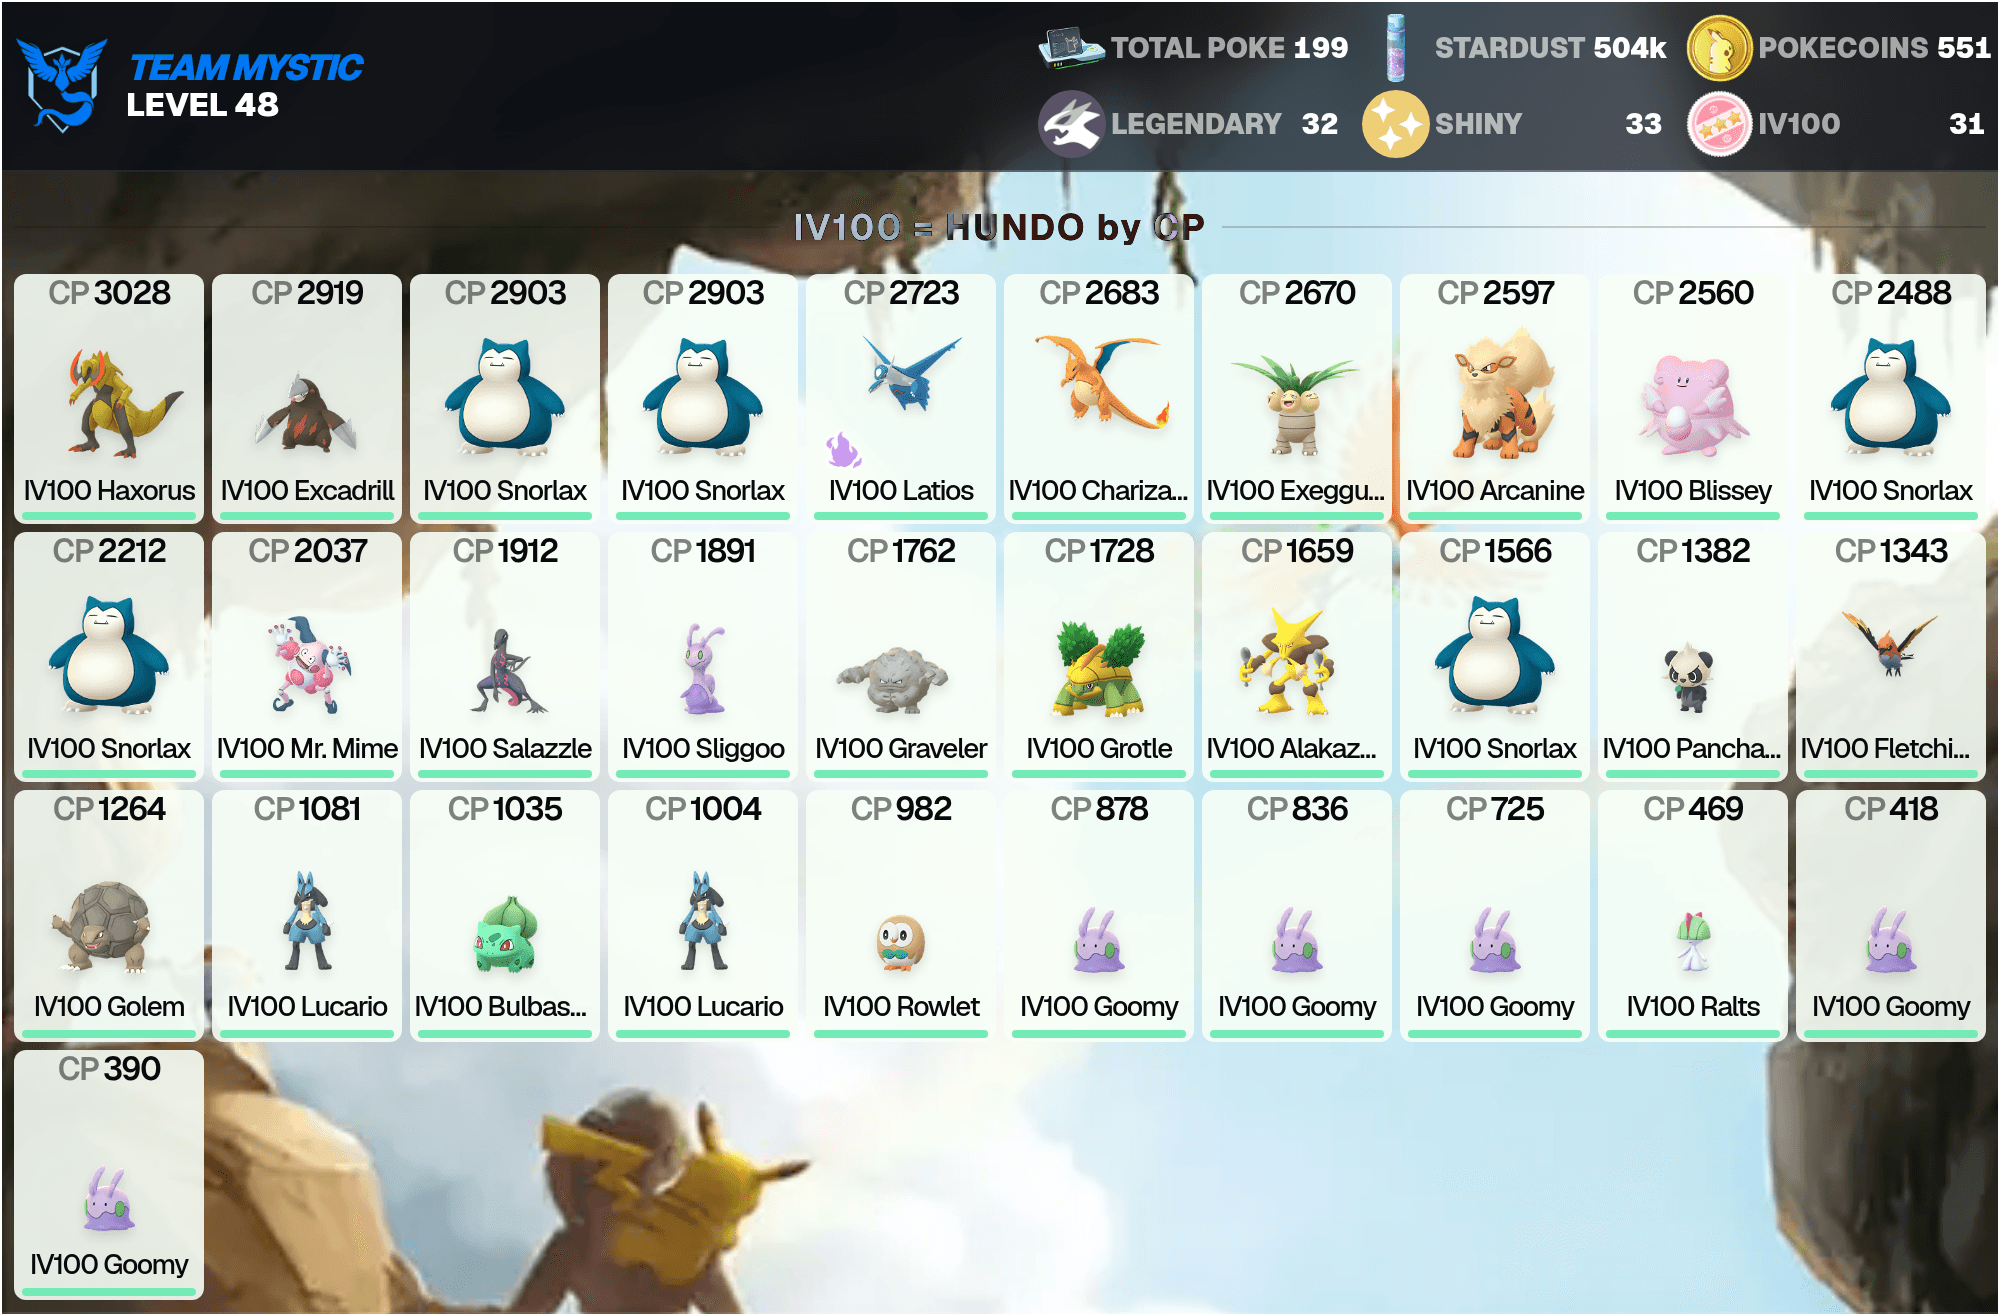
Task: Click the Latios sprite
Action: (911, 372)
